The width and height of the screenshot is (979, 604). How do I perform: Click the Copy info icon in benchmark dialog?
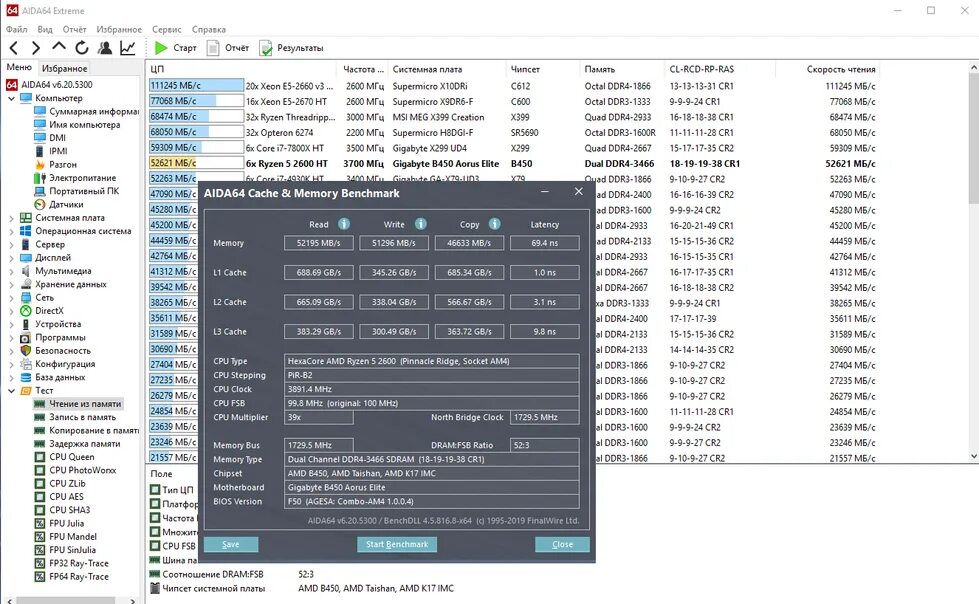pyautogui.click(x=494, y=224)
